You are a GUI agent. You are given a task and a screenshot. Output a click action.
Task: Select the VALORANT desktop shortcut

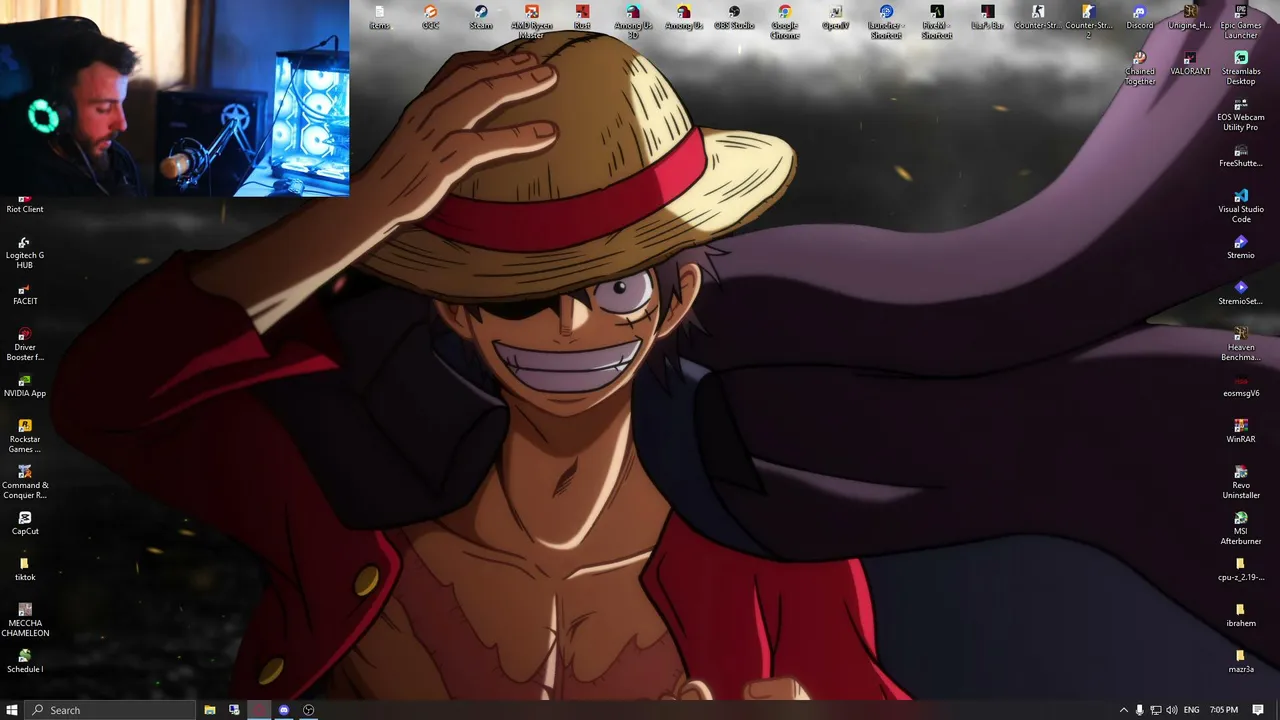[1190, 63]
